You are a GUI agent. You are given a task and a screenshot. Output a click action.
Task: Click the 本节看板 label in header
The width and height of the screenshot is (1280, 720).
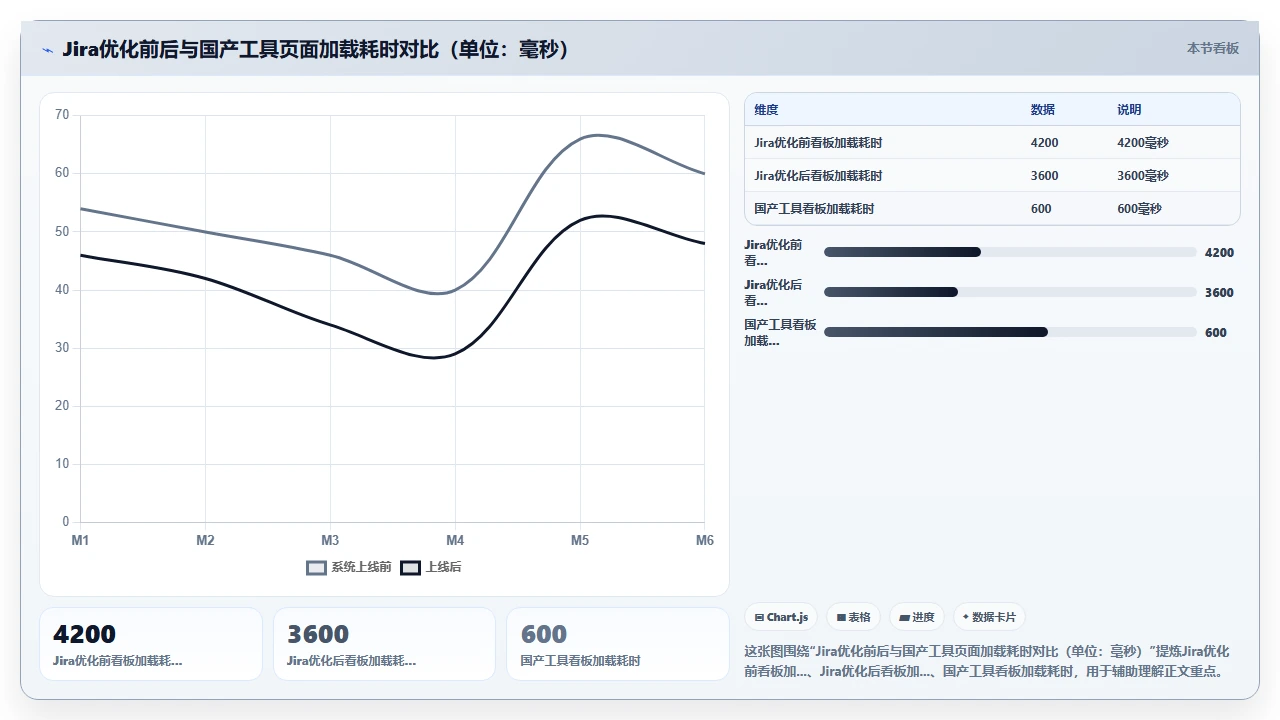click(1213, 48)
